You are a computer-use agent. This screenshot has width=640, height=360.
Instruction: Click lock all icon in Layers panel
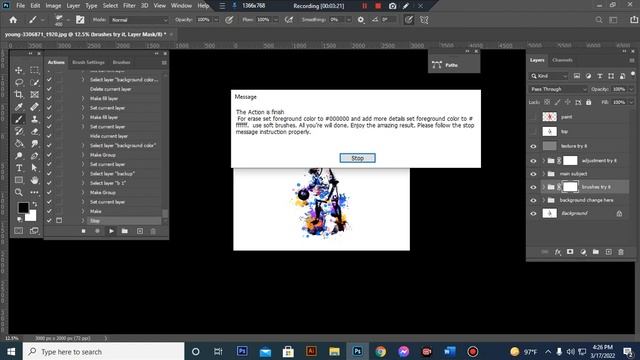click(x=589, y=102)
